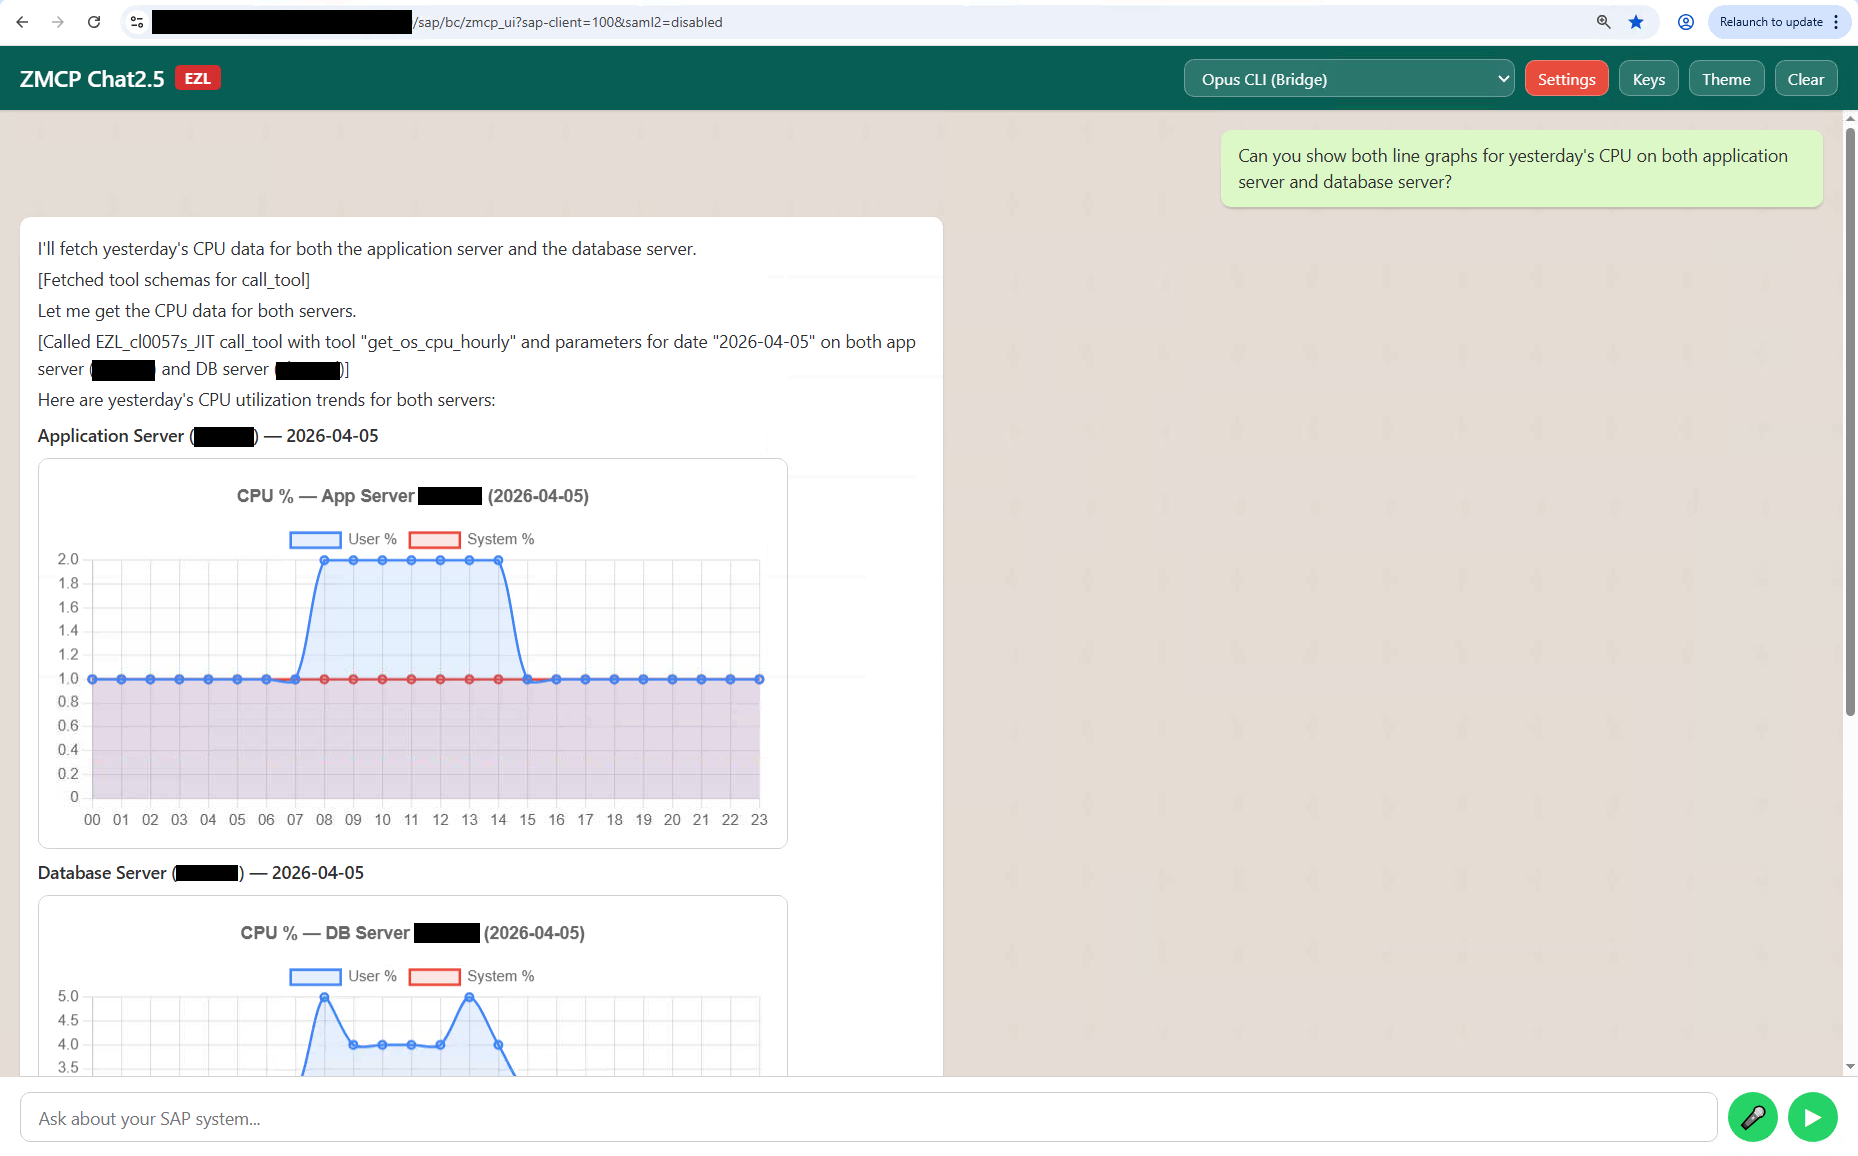Click the zoom magnifier icon in address bar
The image size is (1858, 1156).
tap(1603, 22)
